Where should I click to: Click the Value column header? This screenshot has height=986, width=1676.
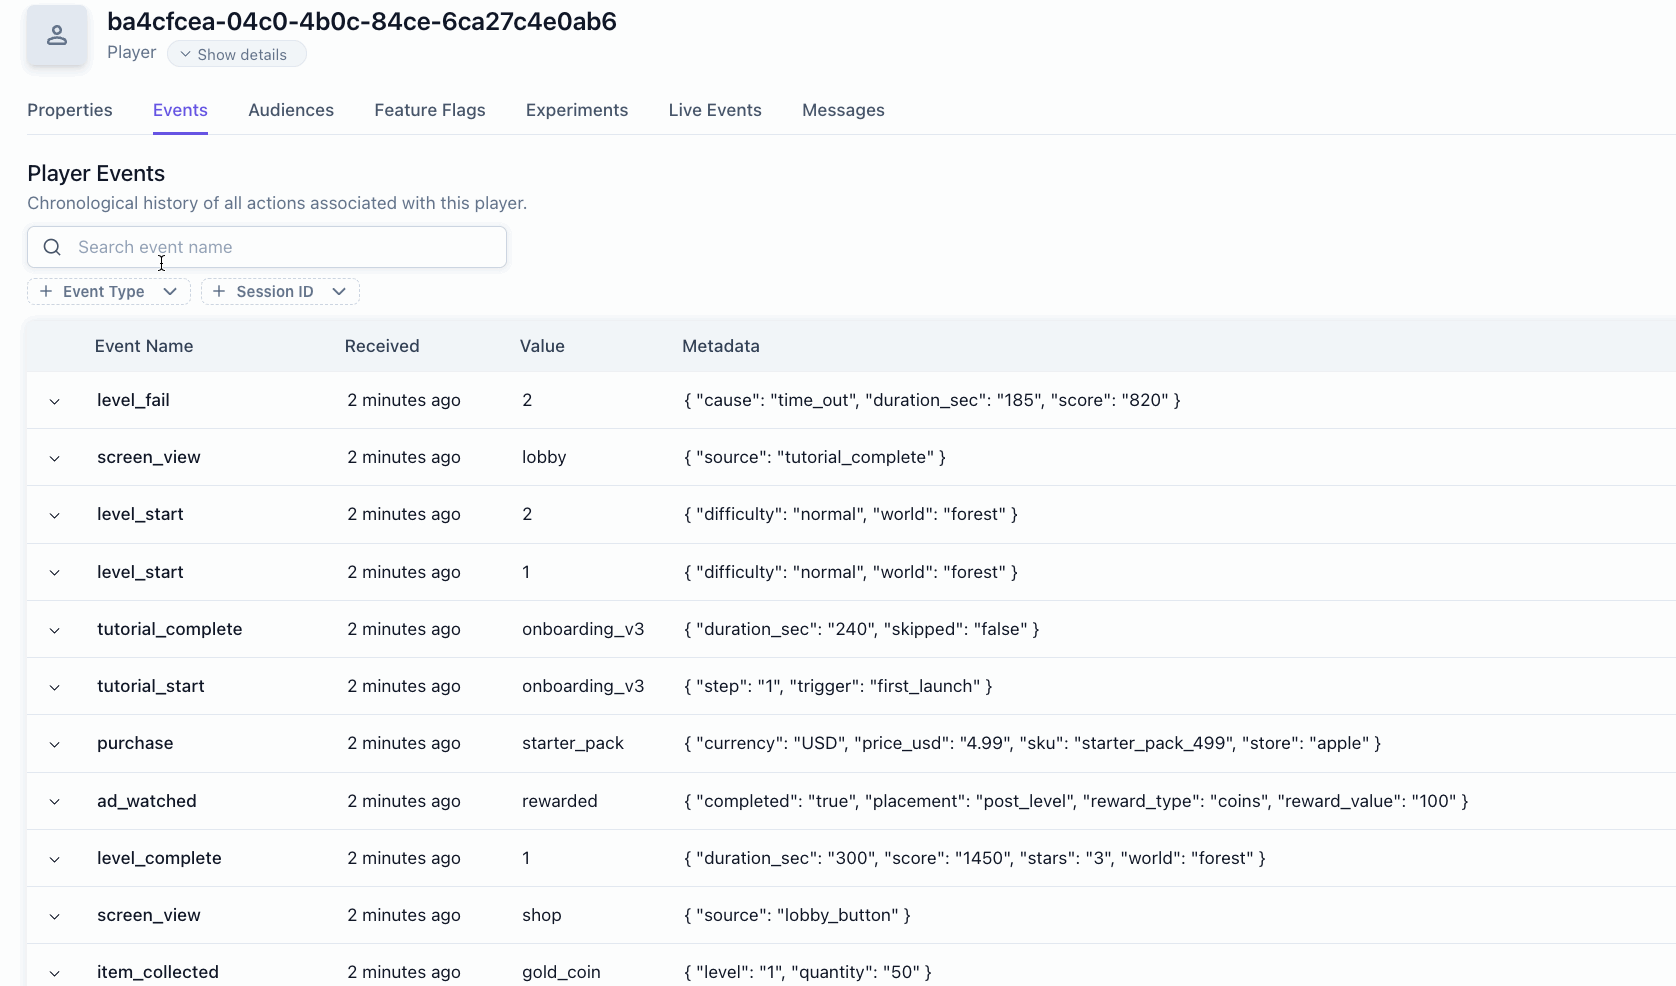click(542, 346)
